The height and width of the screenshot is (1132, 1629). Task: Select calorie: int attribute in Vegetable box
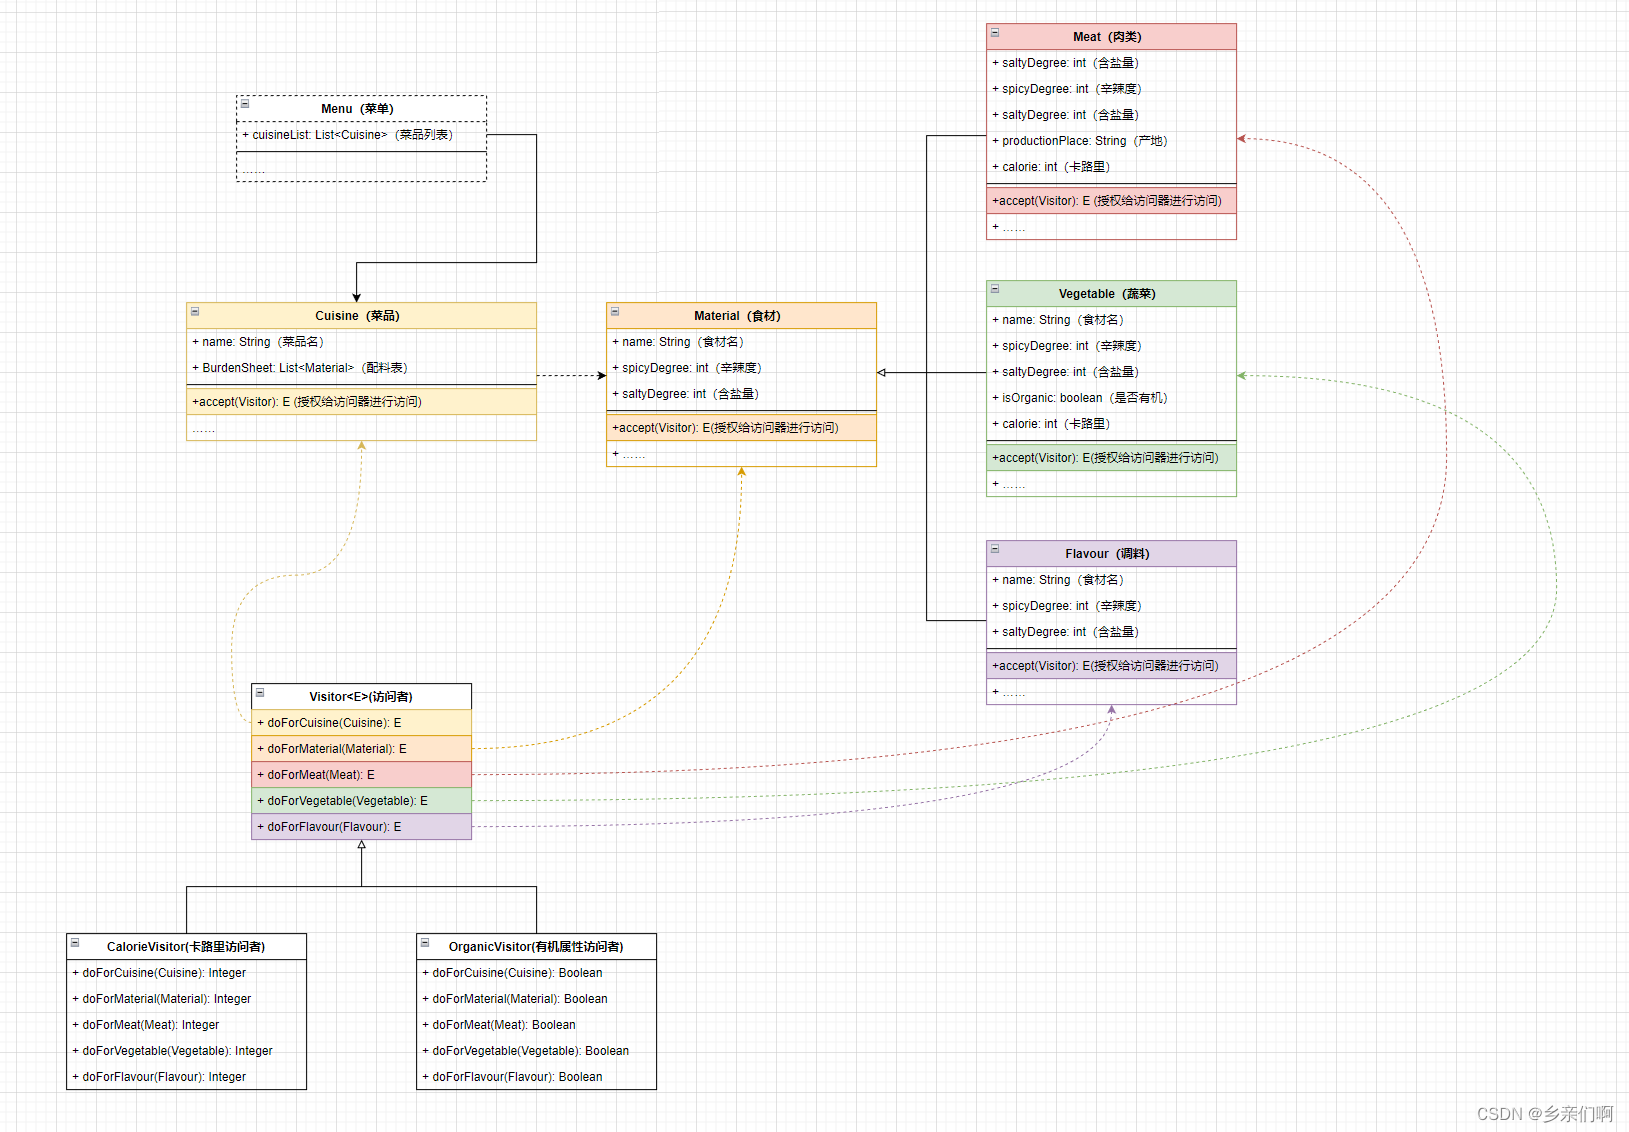(x=1112, y=424)
